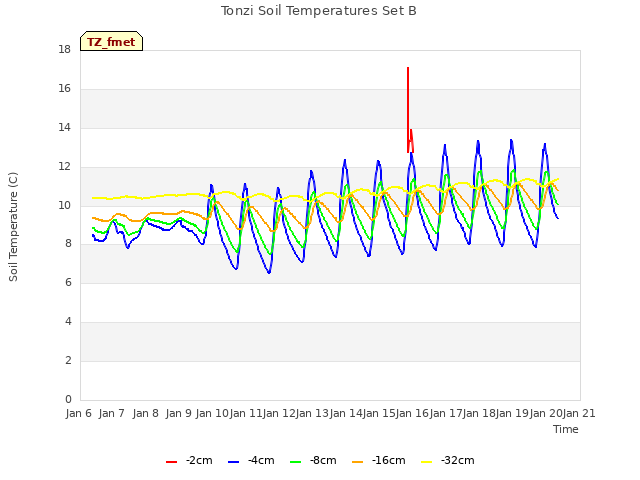Toggle the -2cm red legend entry
The image size is (640, 480).
tap(189, 461)
